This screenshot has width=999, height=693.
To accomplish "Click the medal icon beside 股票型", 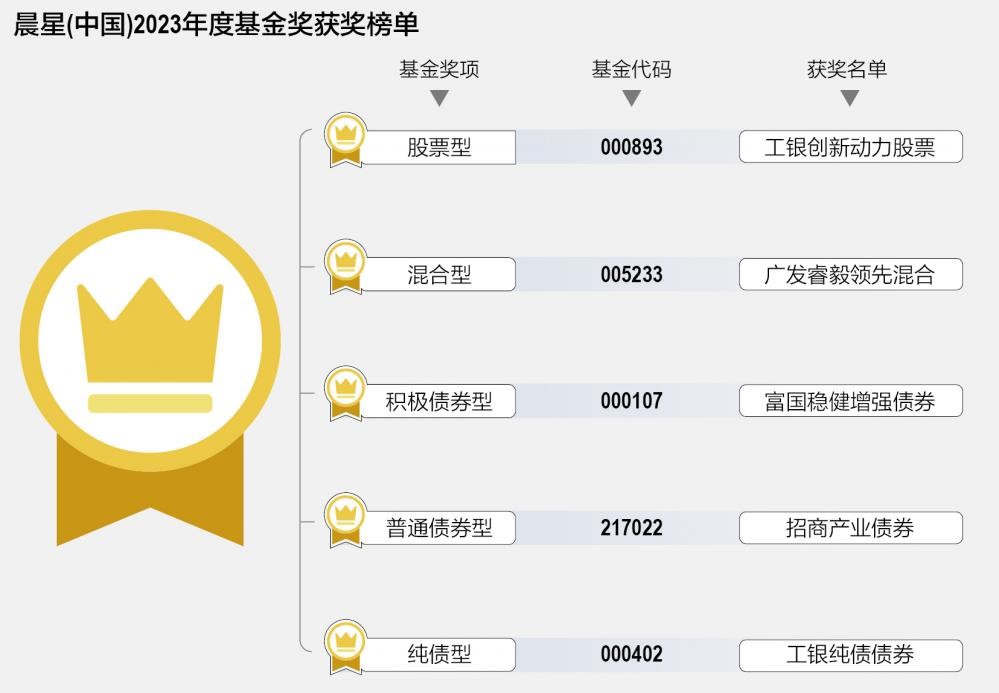I will 345,140.
